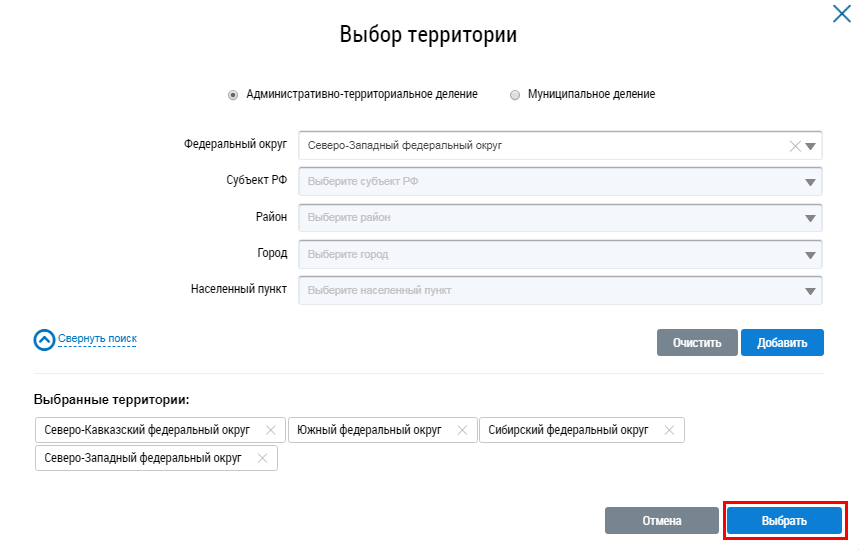Remove Сибирский федеральный округ tag
Viewport: 859px width, 550px height.
(x=669, y=430)
